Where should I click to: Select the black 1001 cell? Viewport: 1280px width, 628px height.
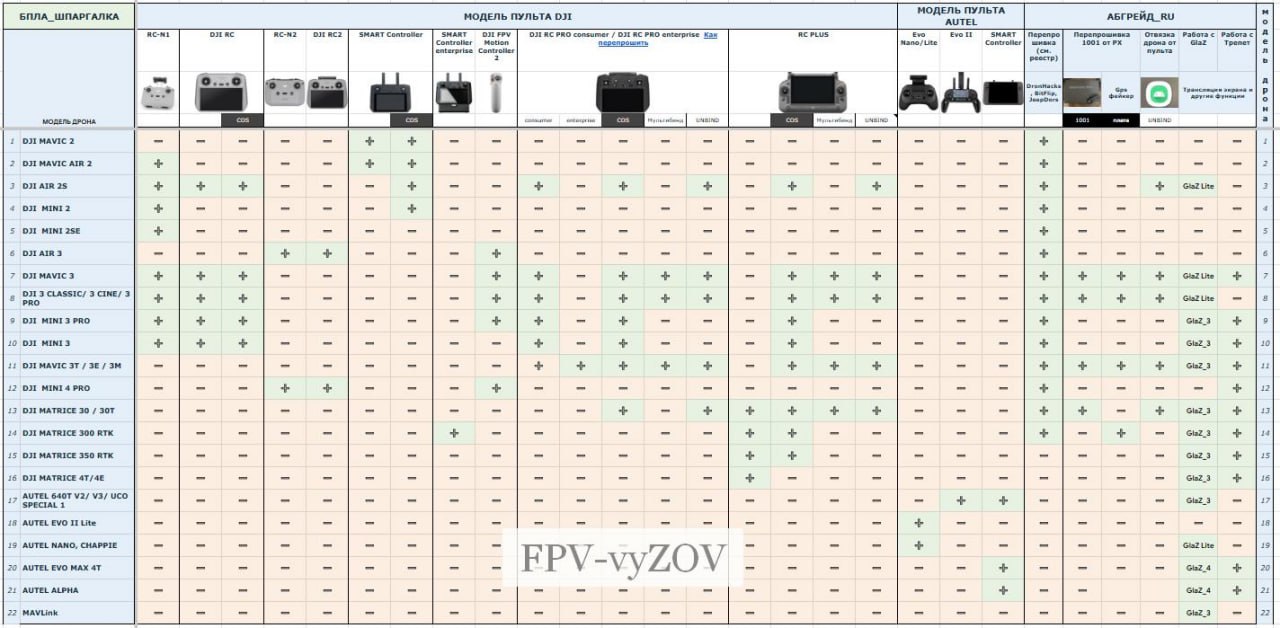[1081, 120]
